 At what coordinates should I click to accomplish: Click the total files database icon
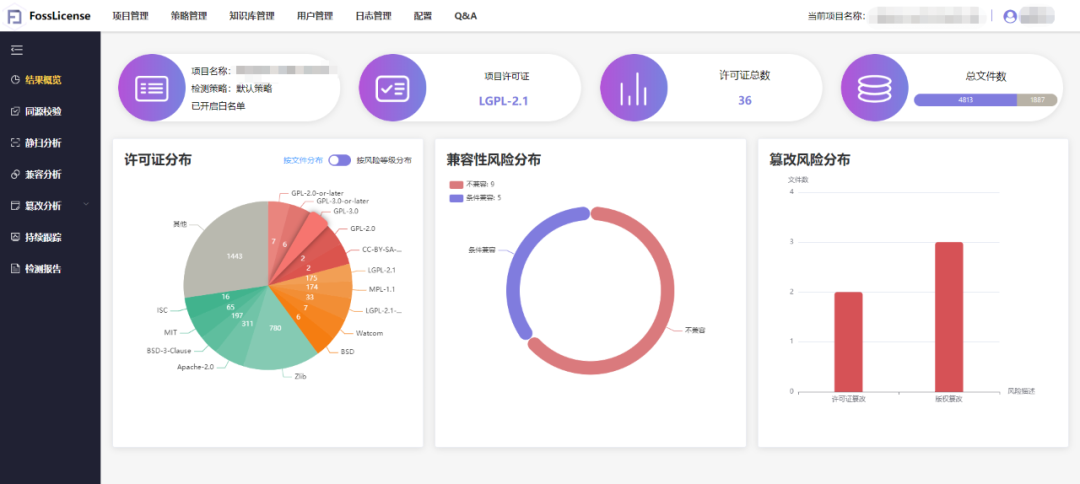874,87
